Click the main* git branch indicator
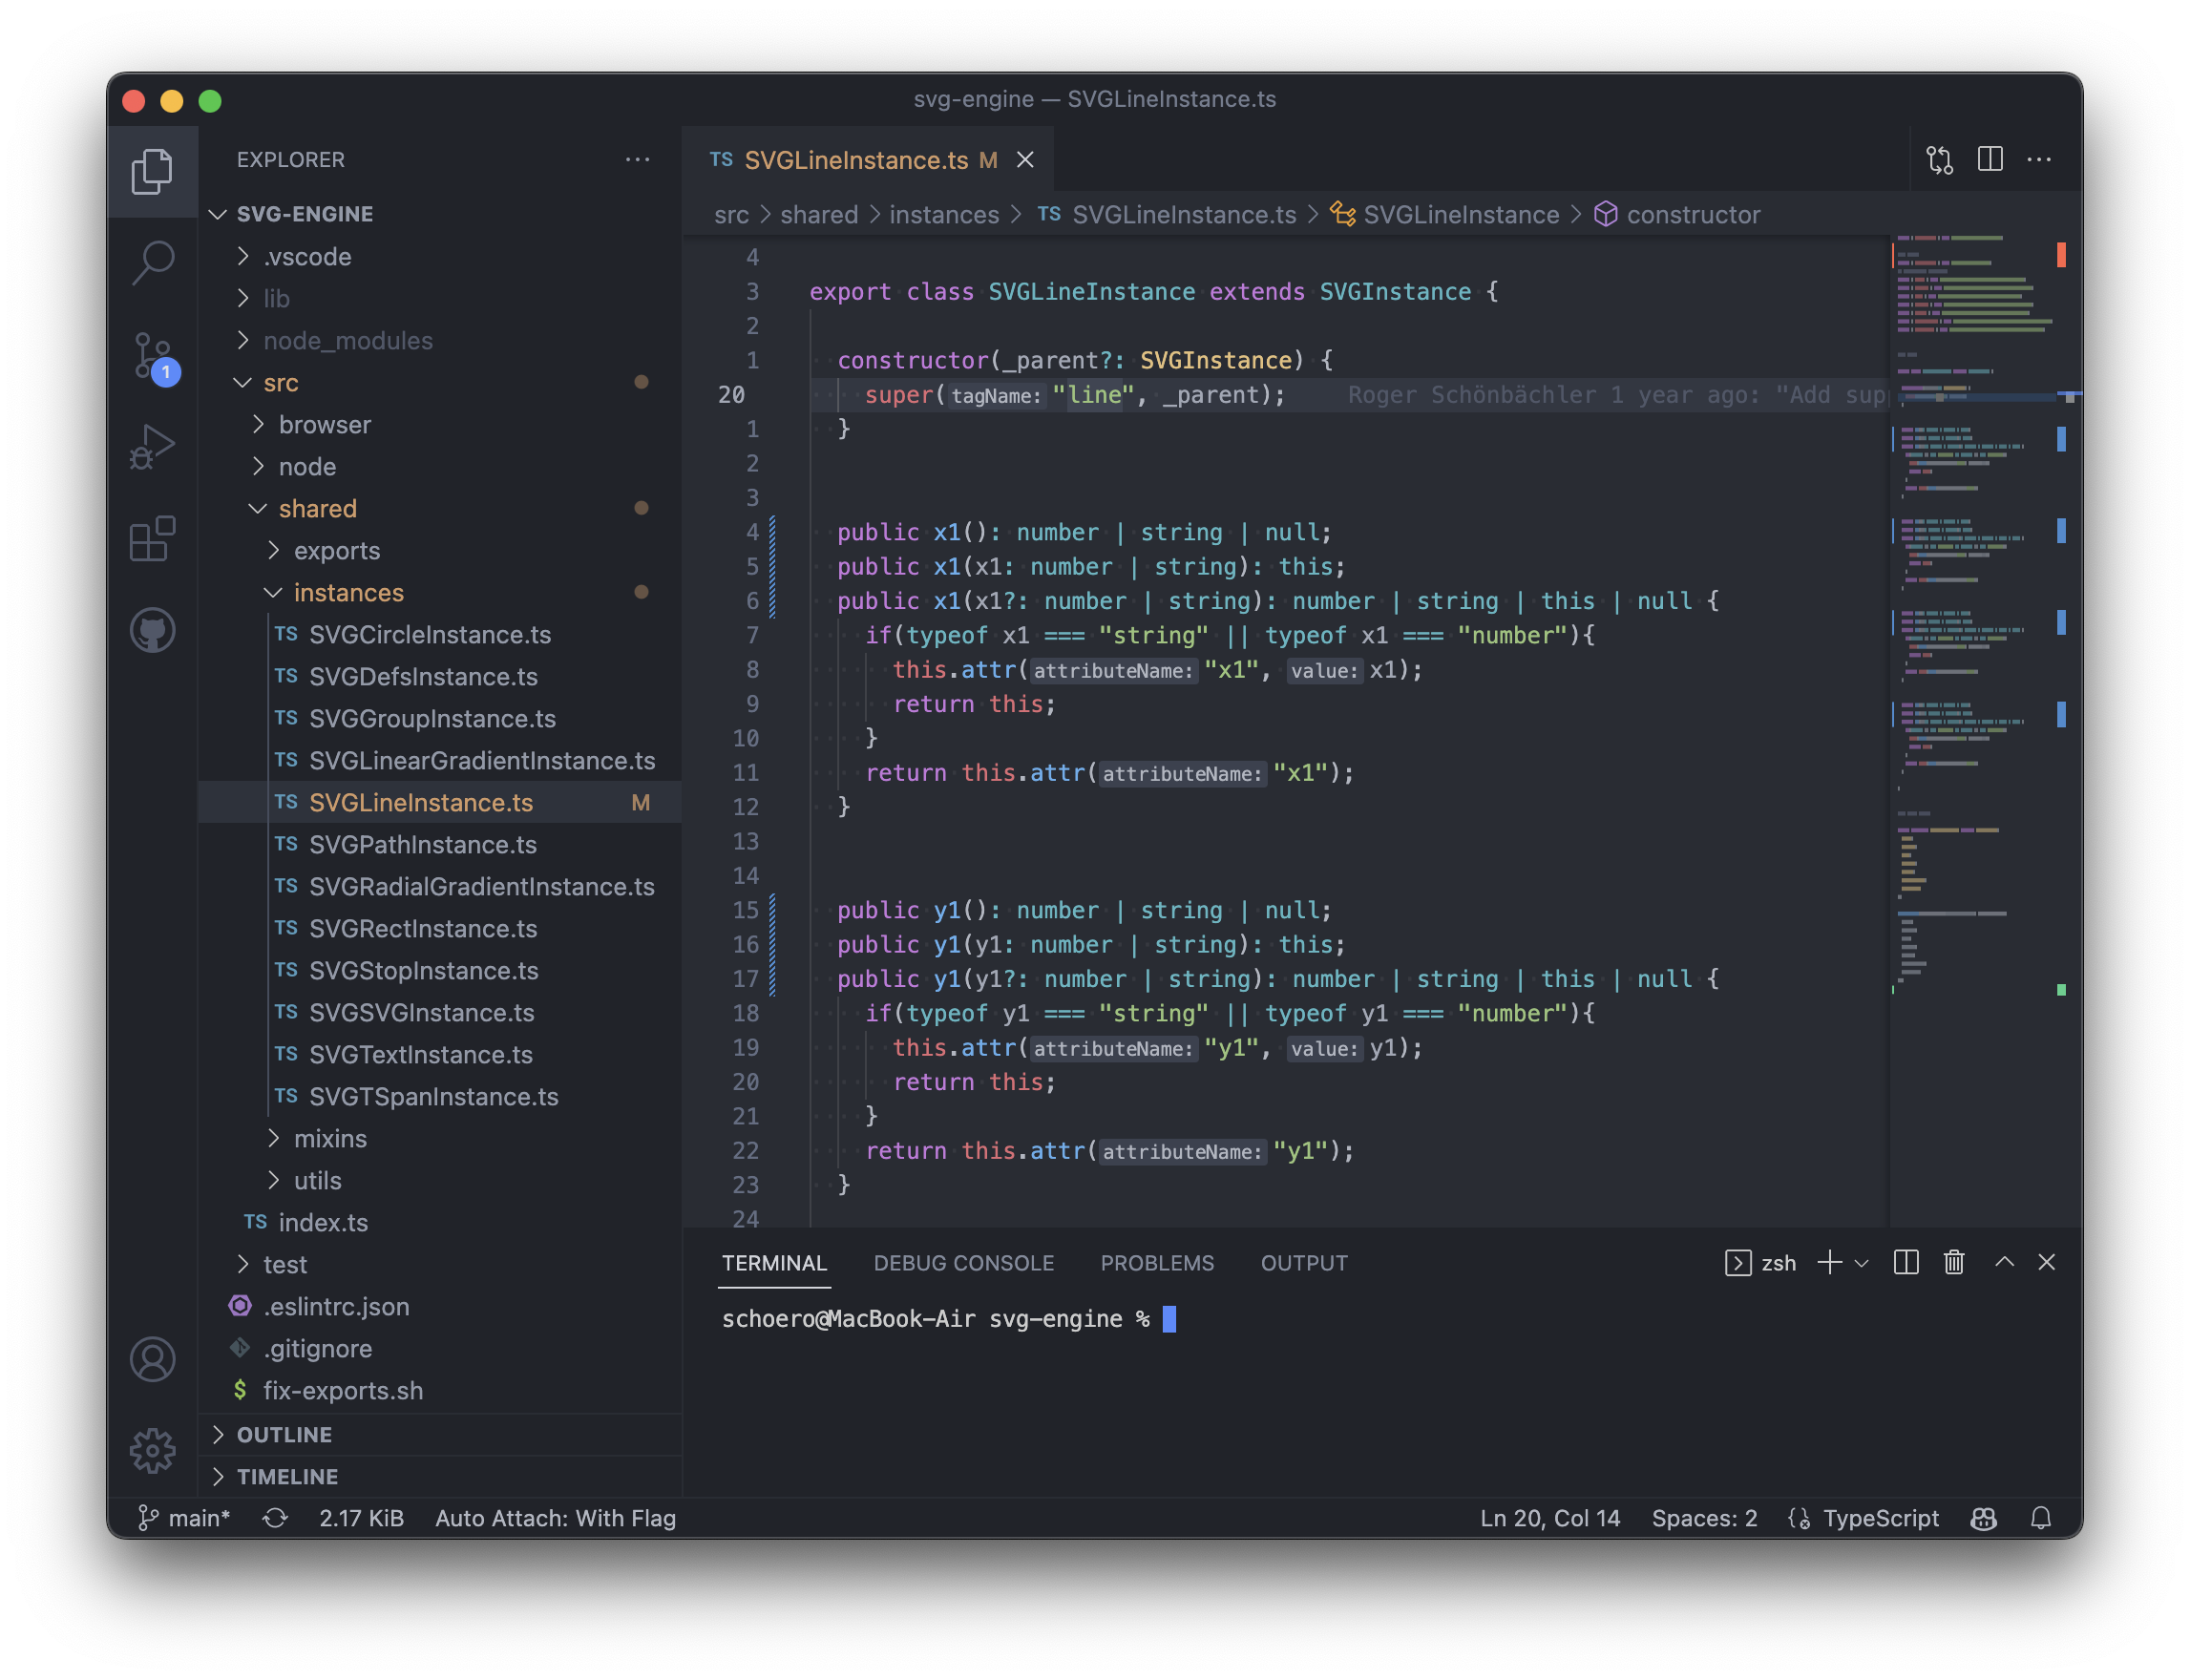The width and height of the screenshot is (2190, 1680). click(186, 1518)
